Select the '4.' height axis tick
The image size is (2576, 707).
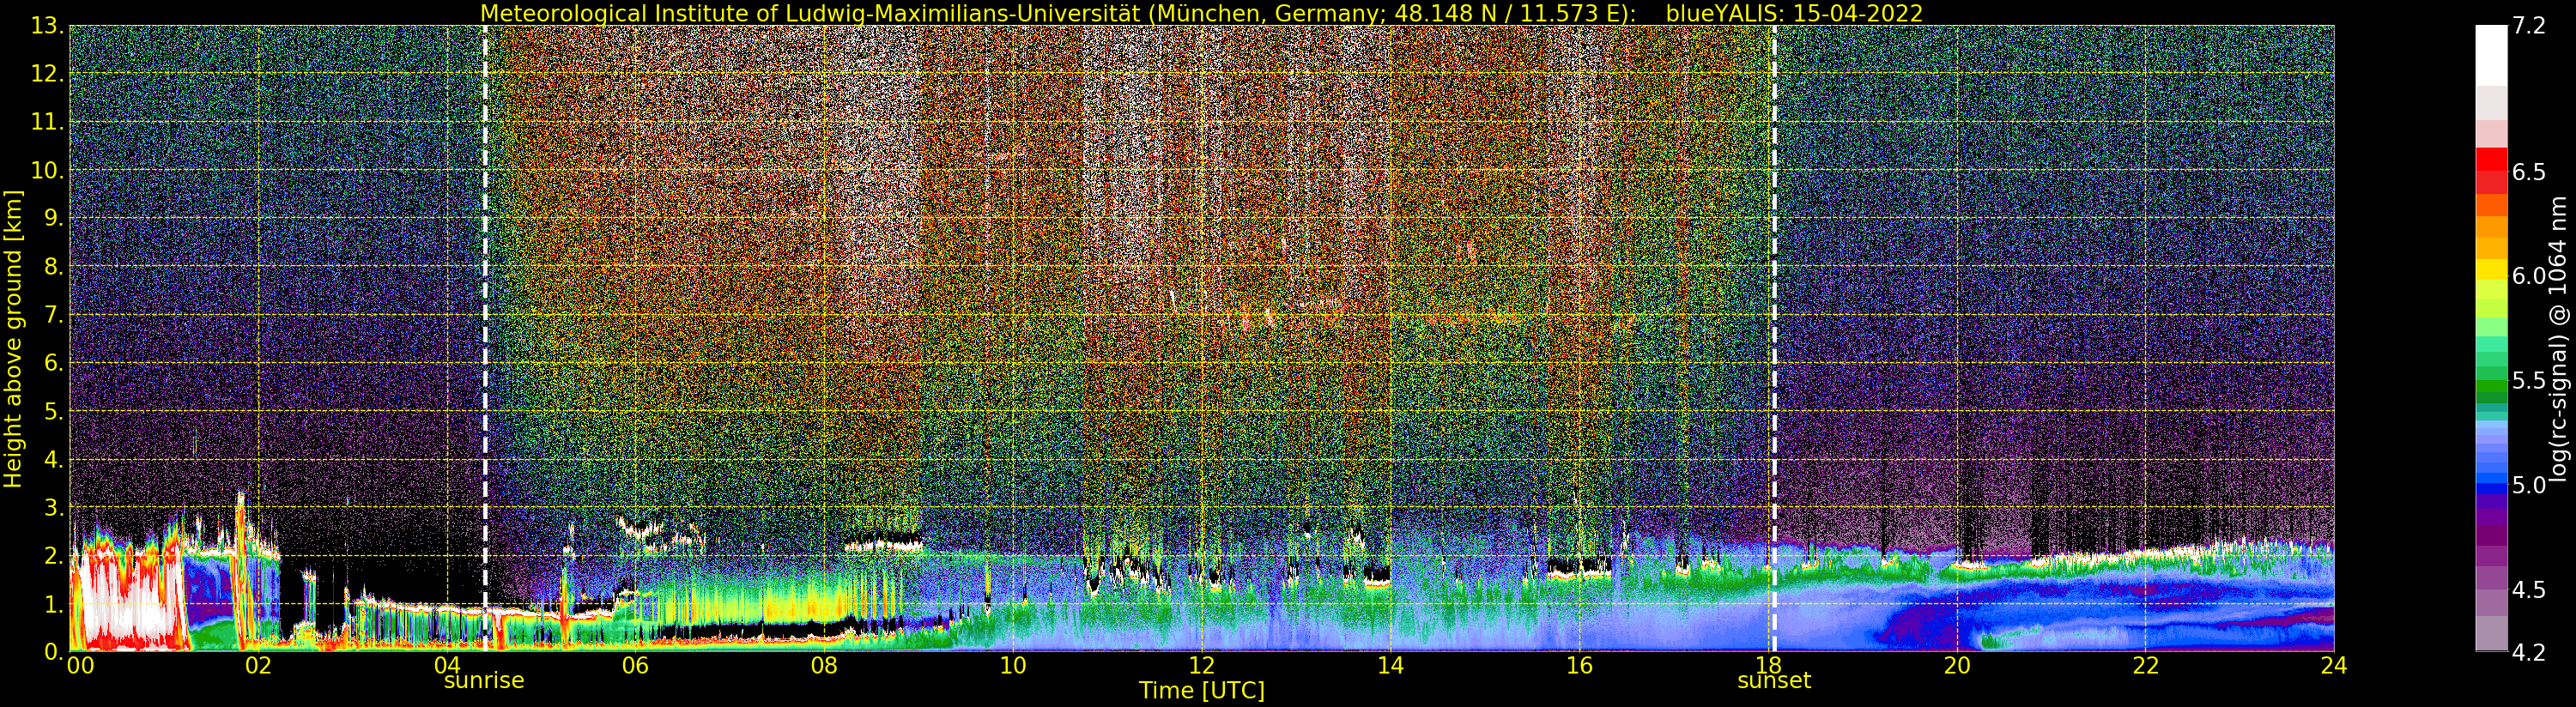point(54,459)
